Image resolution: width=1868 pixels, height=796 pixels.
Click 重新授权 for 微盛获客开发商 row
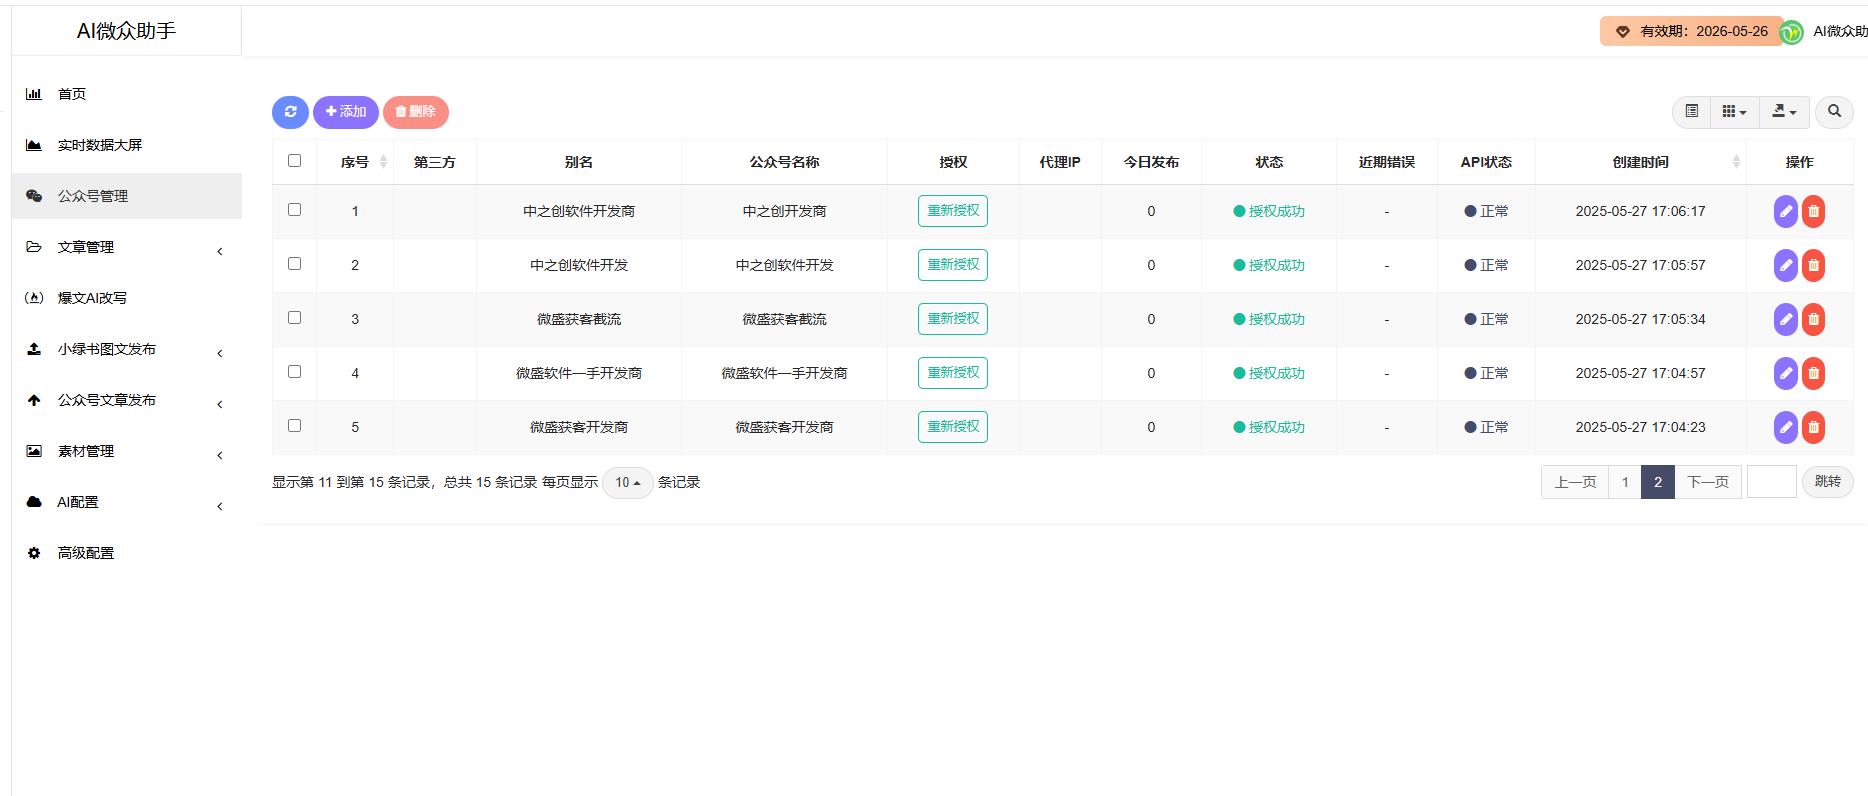tap(953, 427)
